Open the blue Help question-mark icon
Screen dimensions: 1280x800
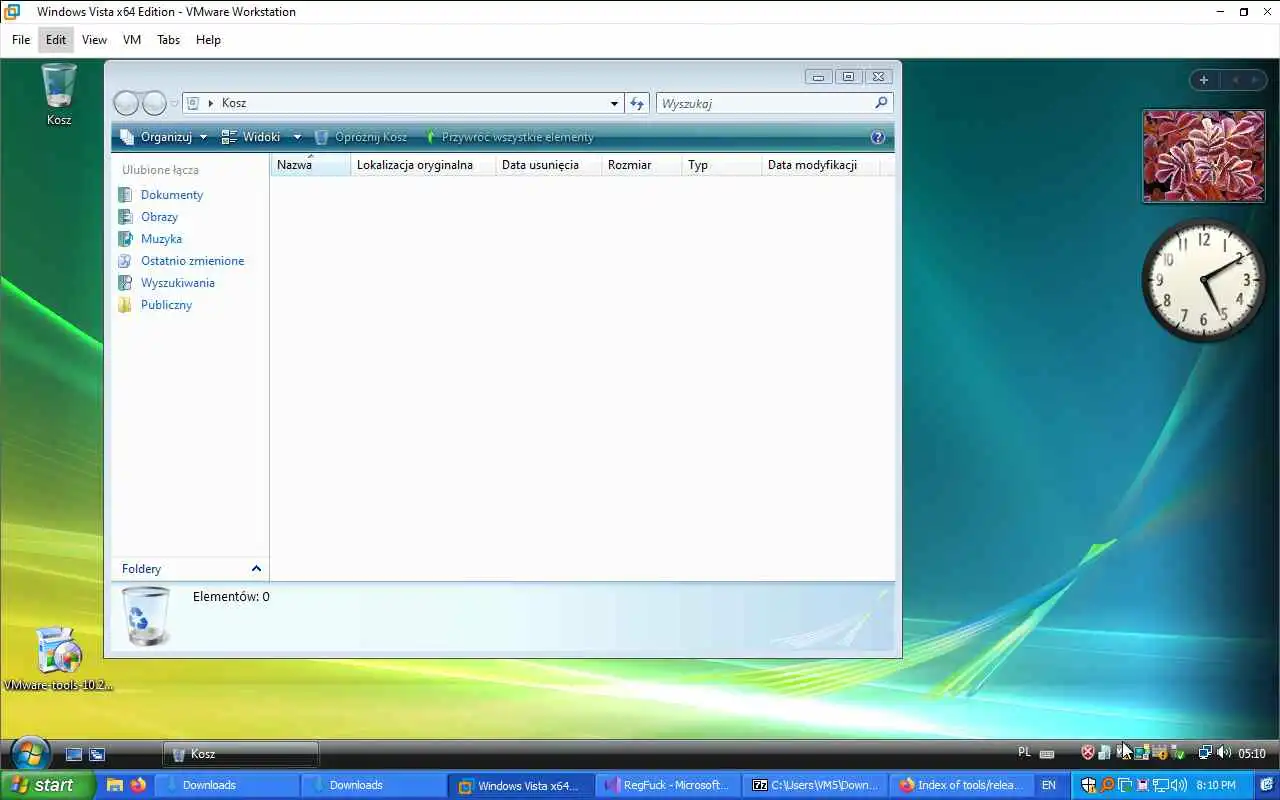click(x=878, y=137)
